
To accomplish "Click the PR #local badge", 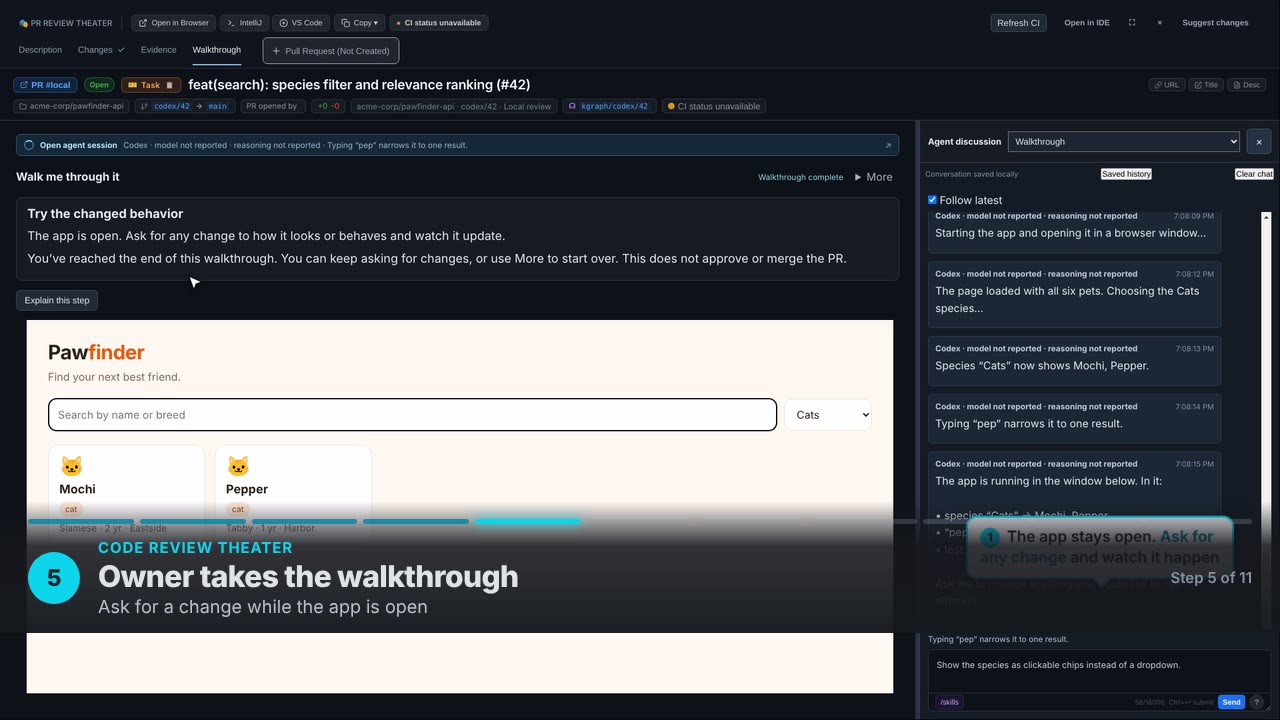I will (46, 85).
